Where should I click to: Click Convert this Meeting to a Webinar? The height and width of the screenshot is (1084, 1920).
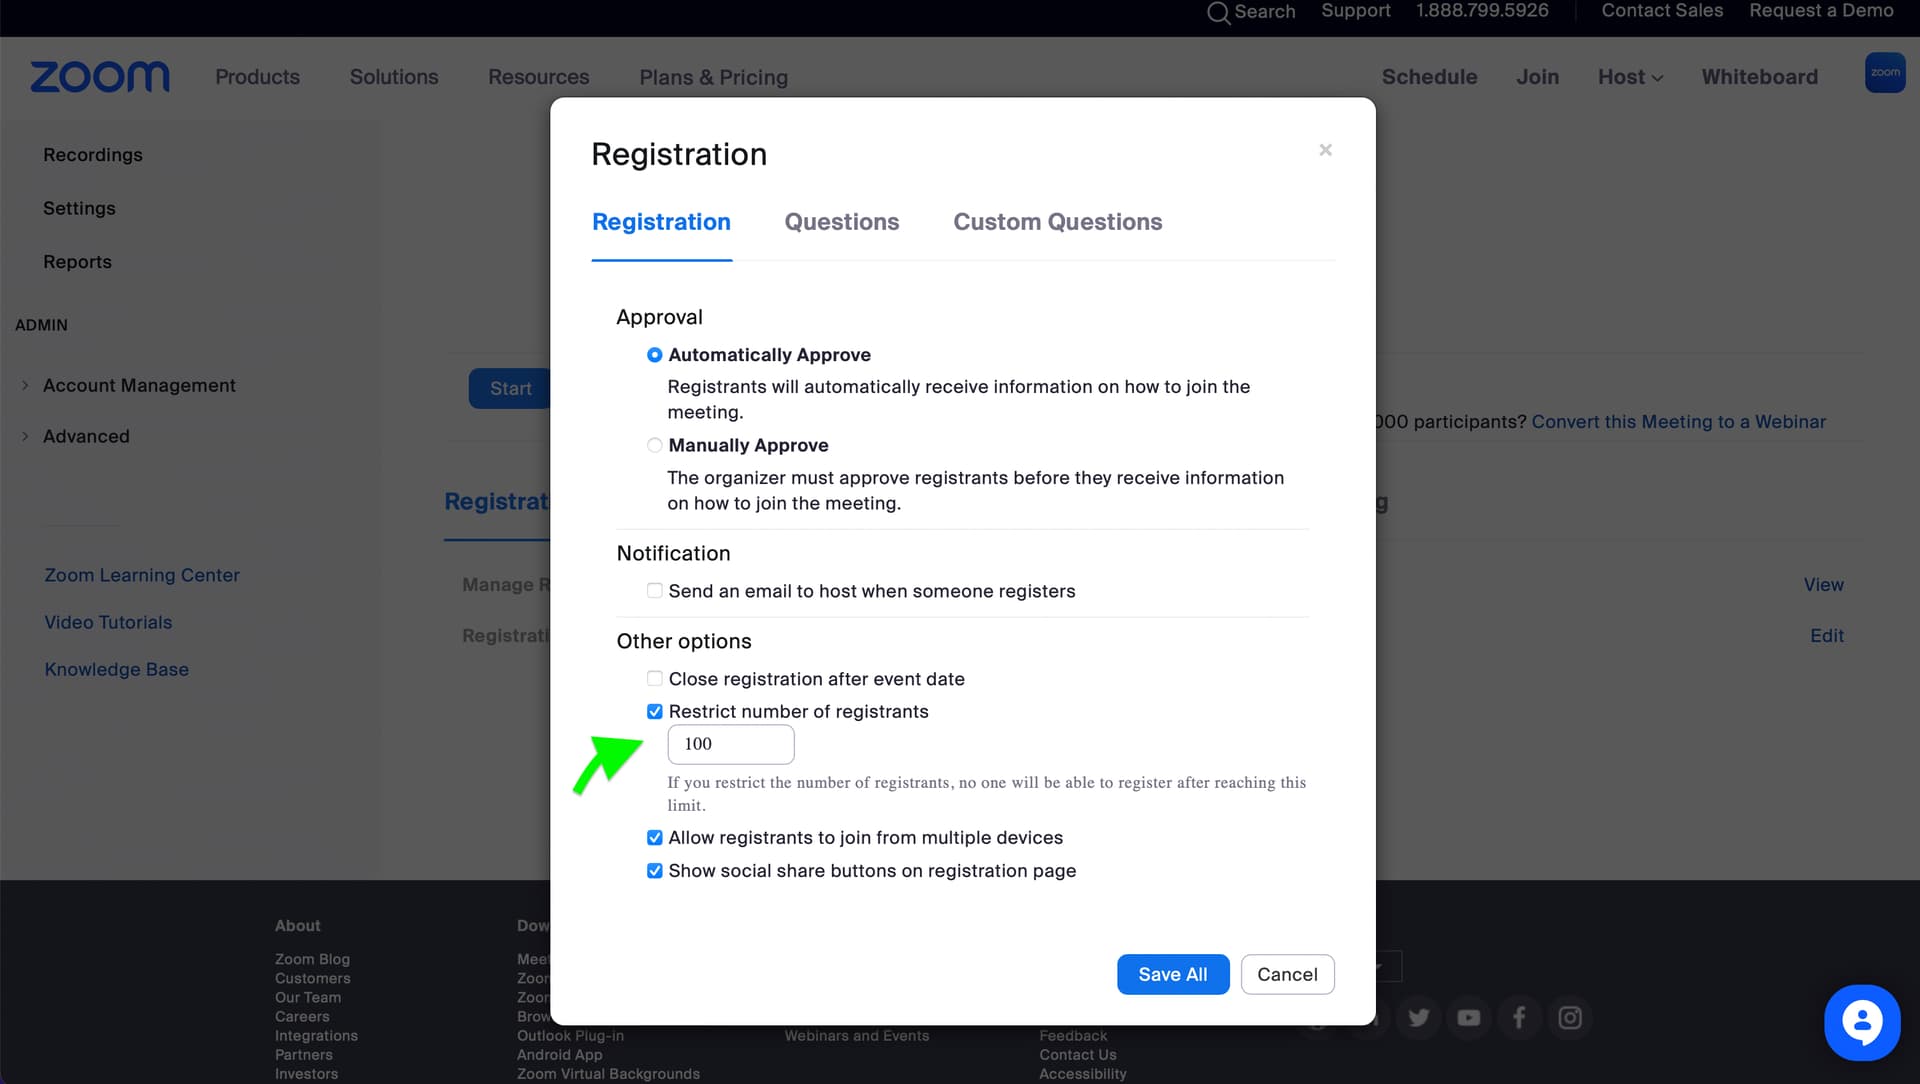1679,421
